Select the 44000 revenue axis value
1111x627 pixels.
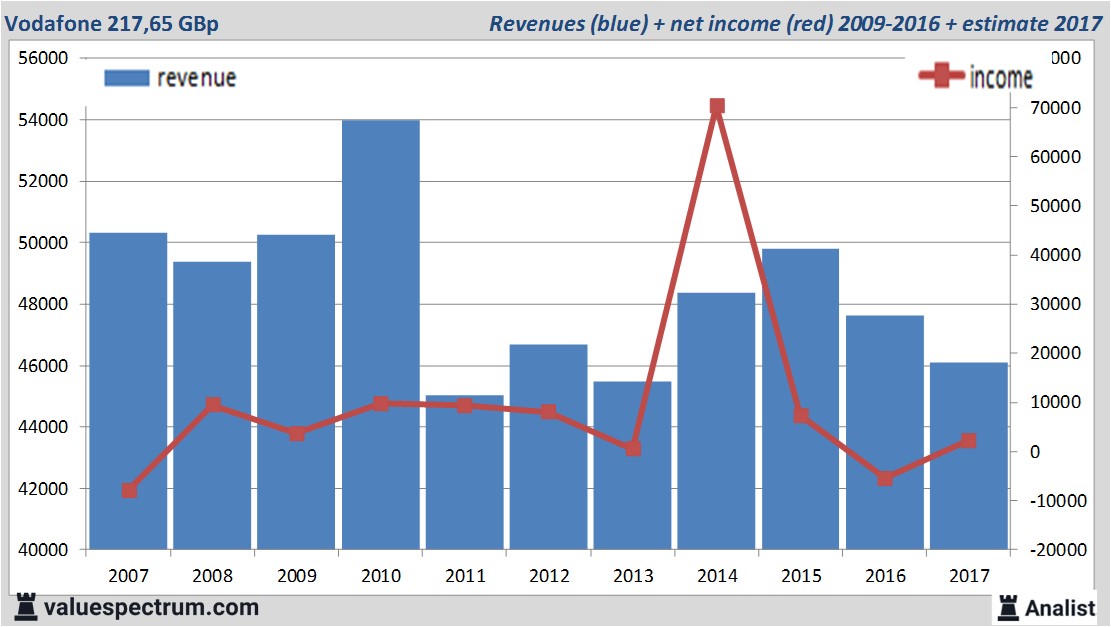[x=43, y=427]
